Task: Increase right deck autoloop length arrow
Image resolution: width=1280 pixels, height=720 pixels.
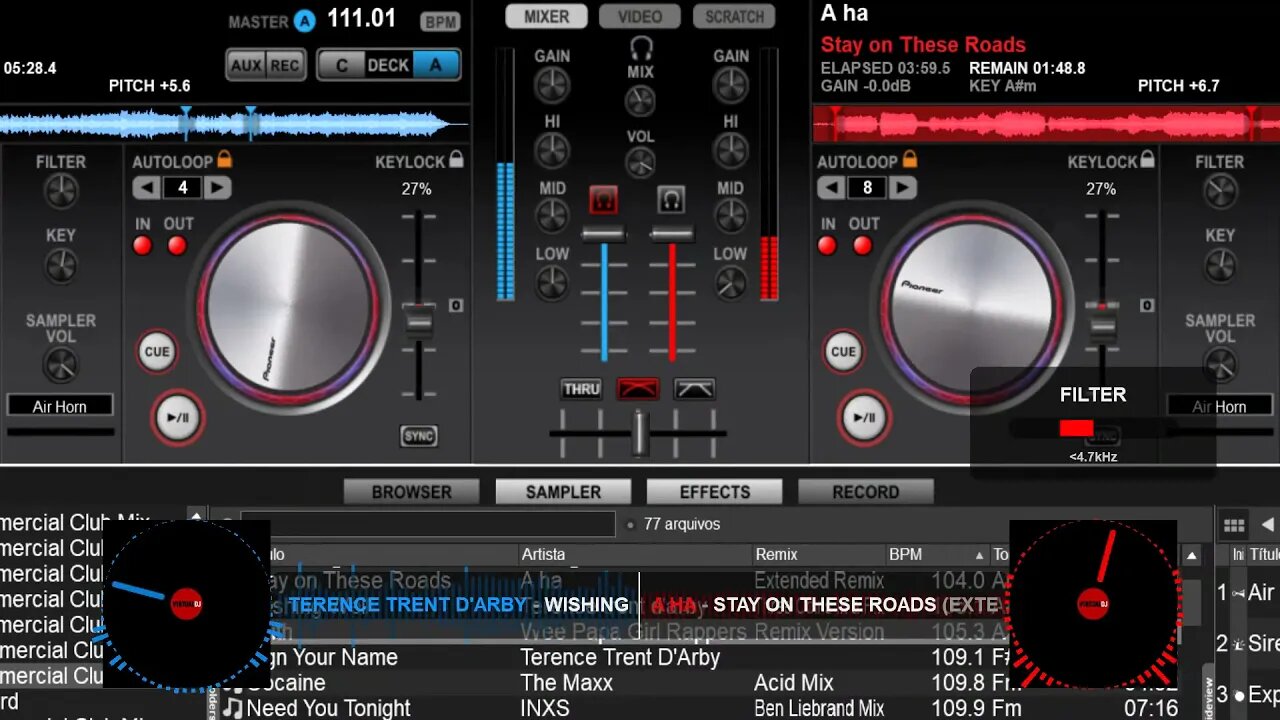Action: point(903,187)
